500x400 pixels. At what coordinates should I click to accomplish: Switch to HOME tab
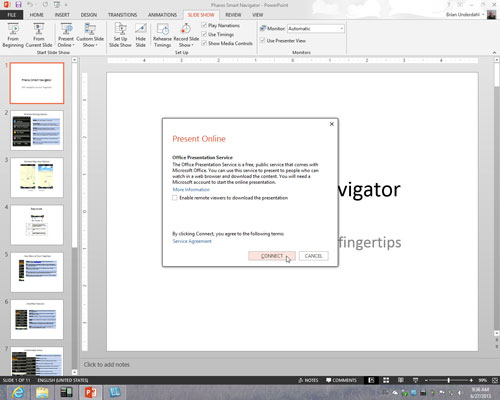pyautogui.click(x=37, y=15)
